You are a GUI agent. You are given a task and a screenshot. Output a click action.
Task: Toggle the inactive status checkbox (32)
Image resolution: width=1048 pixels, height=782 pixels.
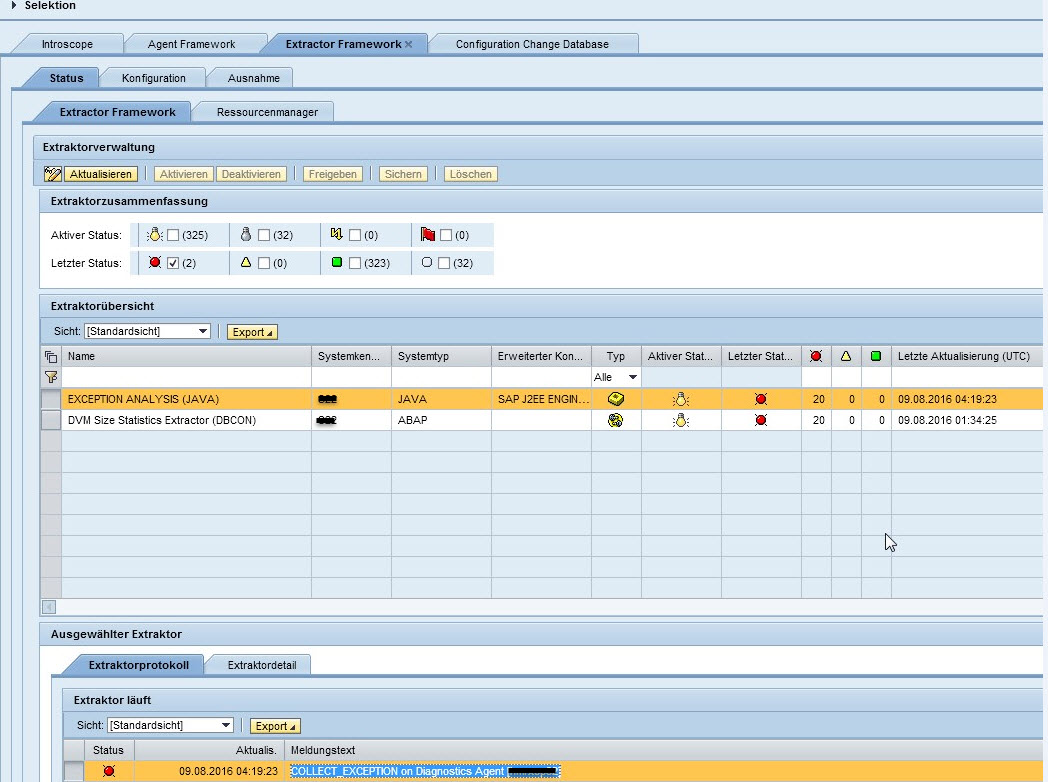pyautogui.click(x=264, y=235)
